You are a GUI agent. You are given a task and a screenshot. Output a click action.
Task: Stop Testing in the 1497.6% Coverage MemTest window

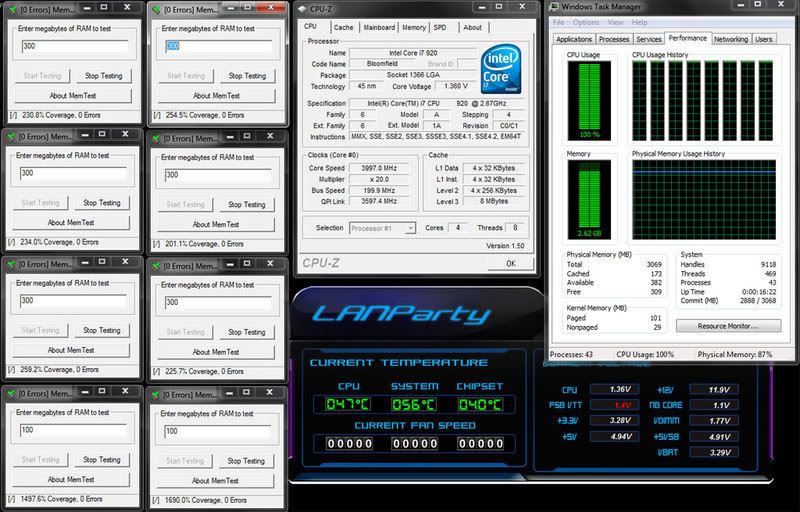pos(102,459)
